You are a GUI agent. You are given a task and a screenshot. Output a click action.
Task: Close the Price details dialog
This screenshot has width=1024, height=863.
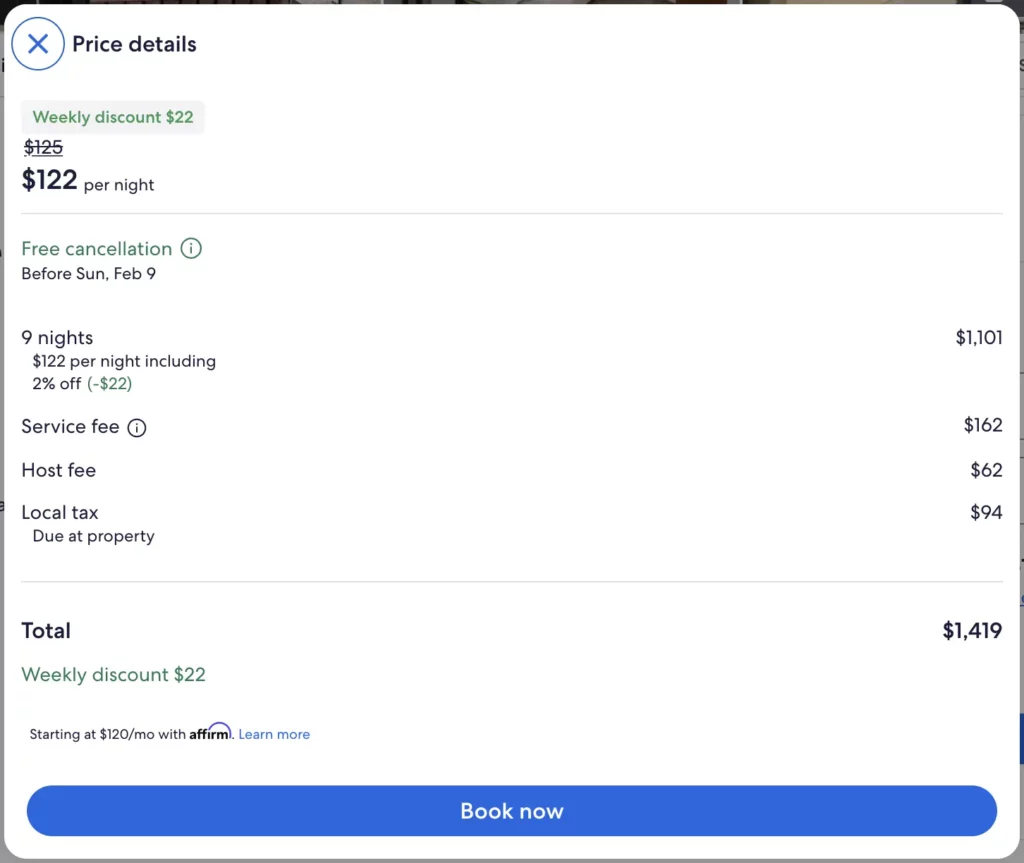pyautogui.click(x=38, y=44)
